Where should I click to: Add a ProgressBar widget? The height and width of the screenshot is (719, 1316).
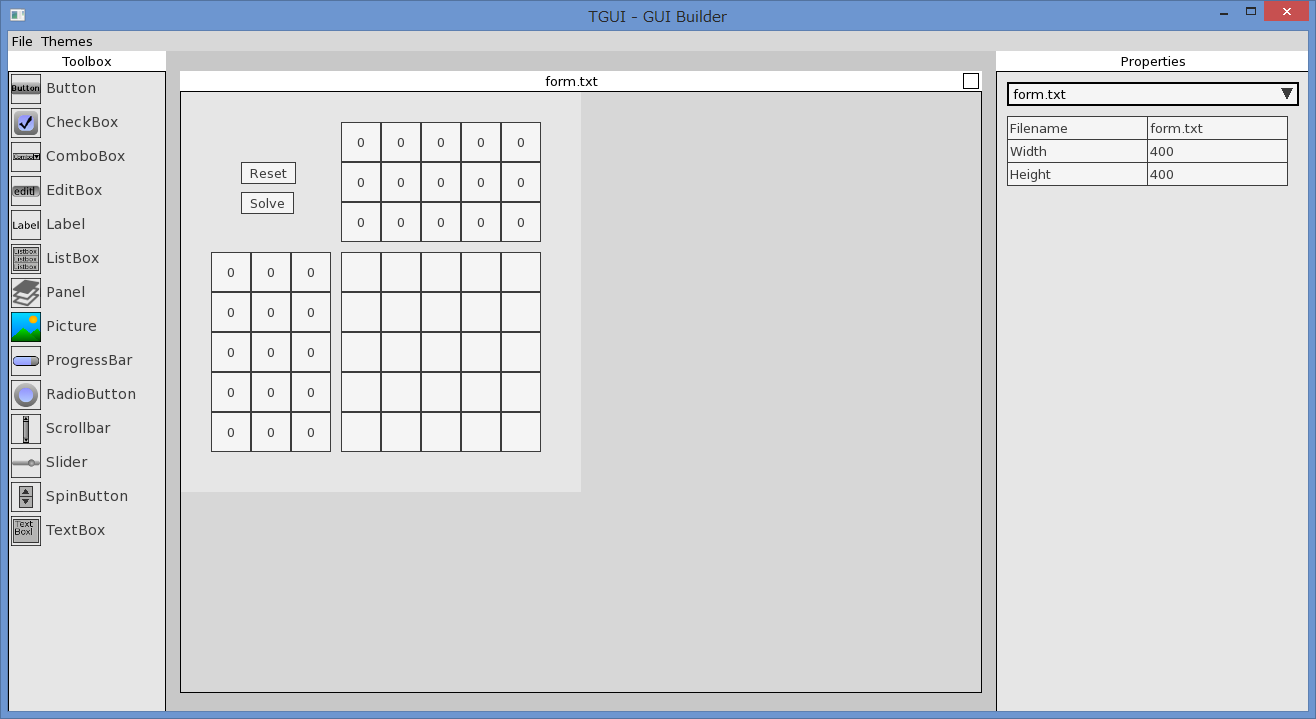(91, 360)
